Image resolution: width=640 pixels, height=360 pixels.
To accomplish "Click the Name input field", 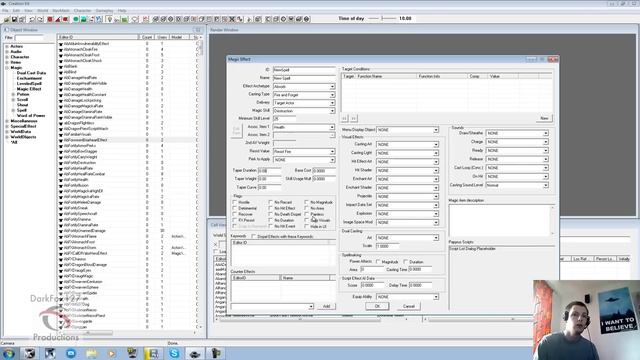I will click(x=304, y=78).
